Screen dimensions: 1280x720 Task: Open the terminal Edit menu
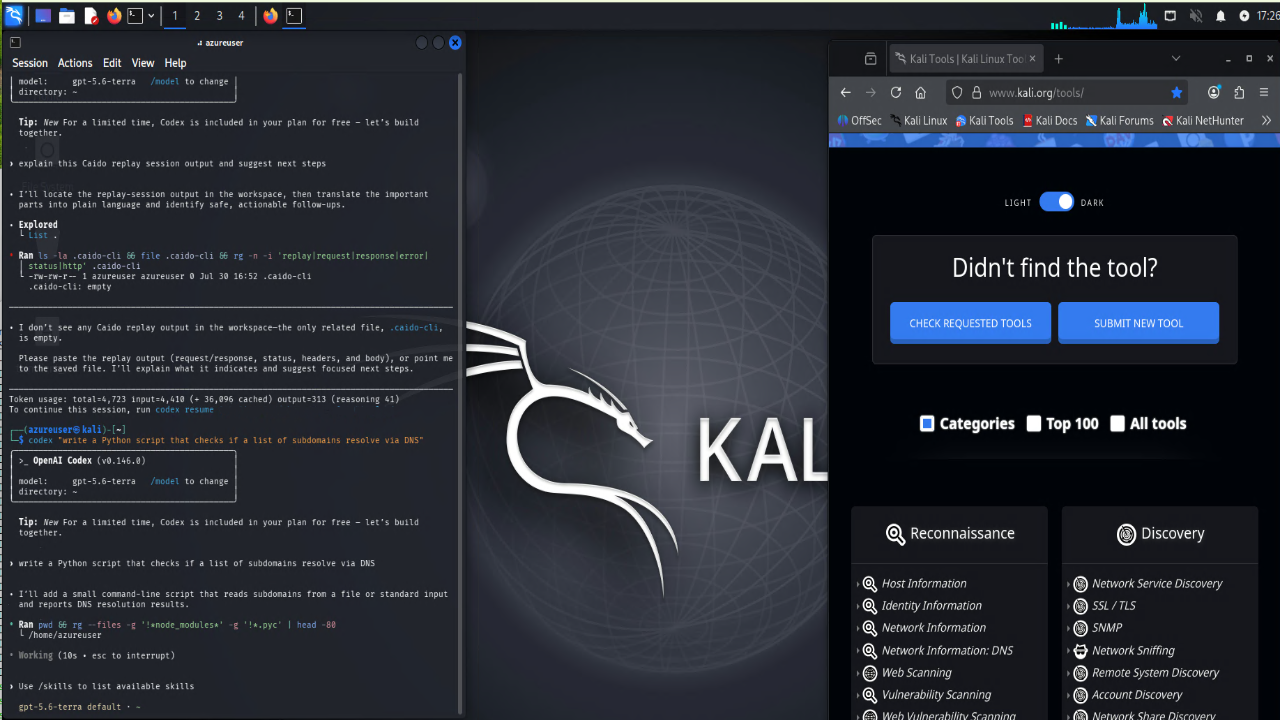click(x=112, y=63)
